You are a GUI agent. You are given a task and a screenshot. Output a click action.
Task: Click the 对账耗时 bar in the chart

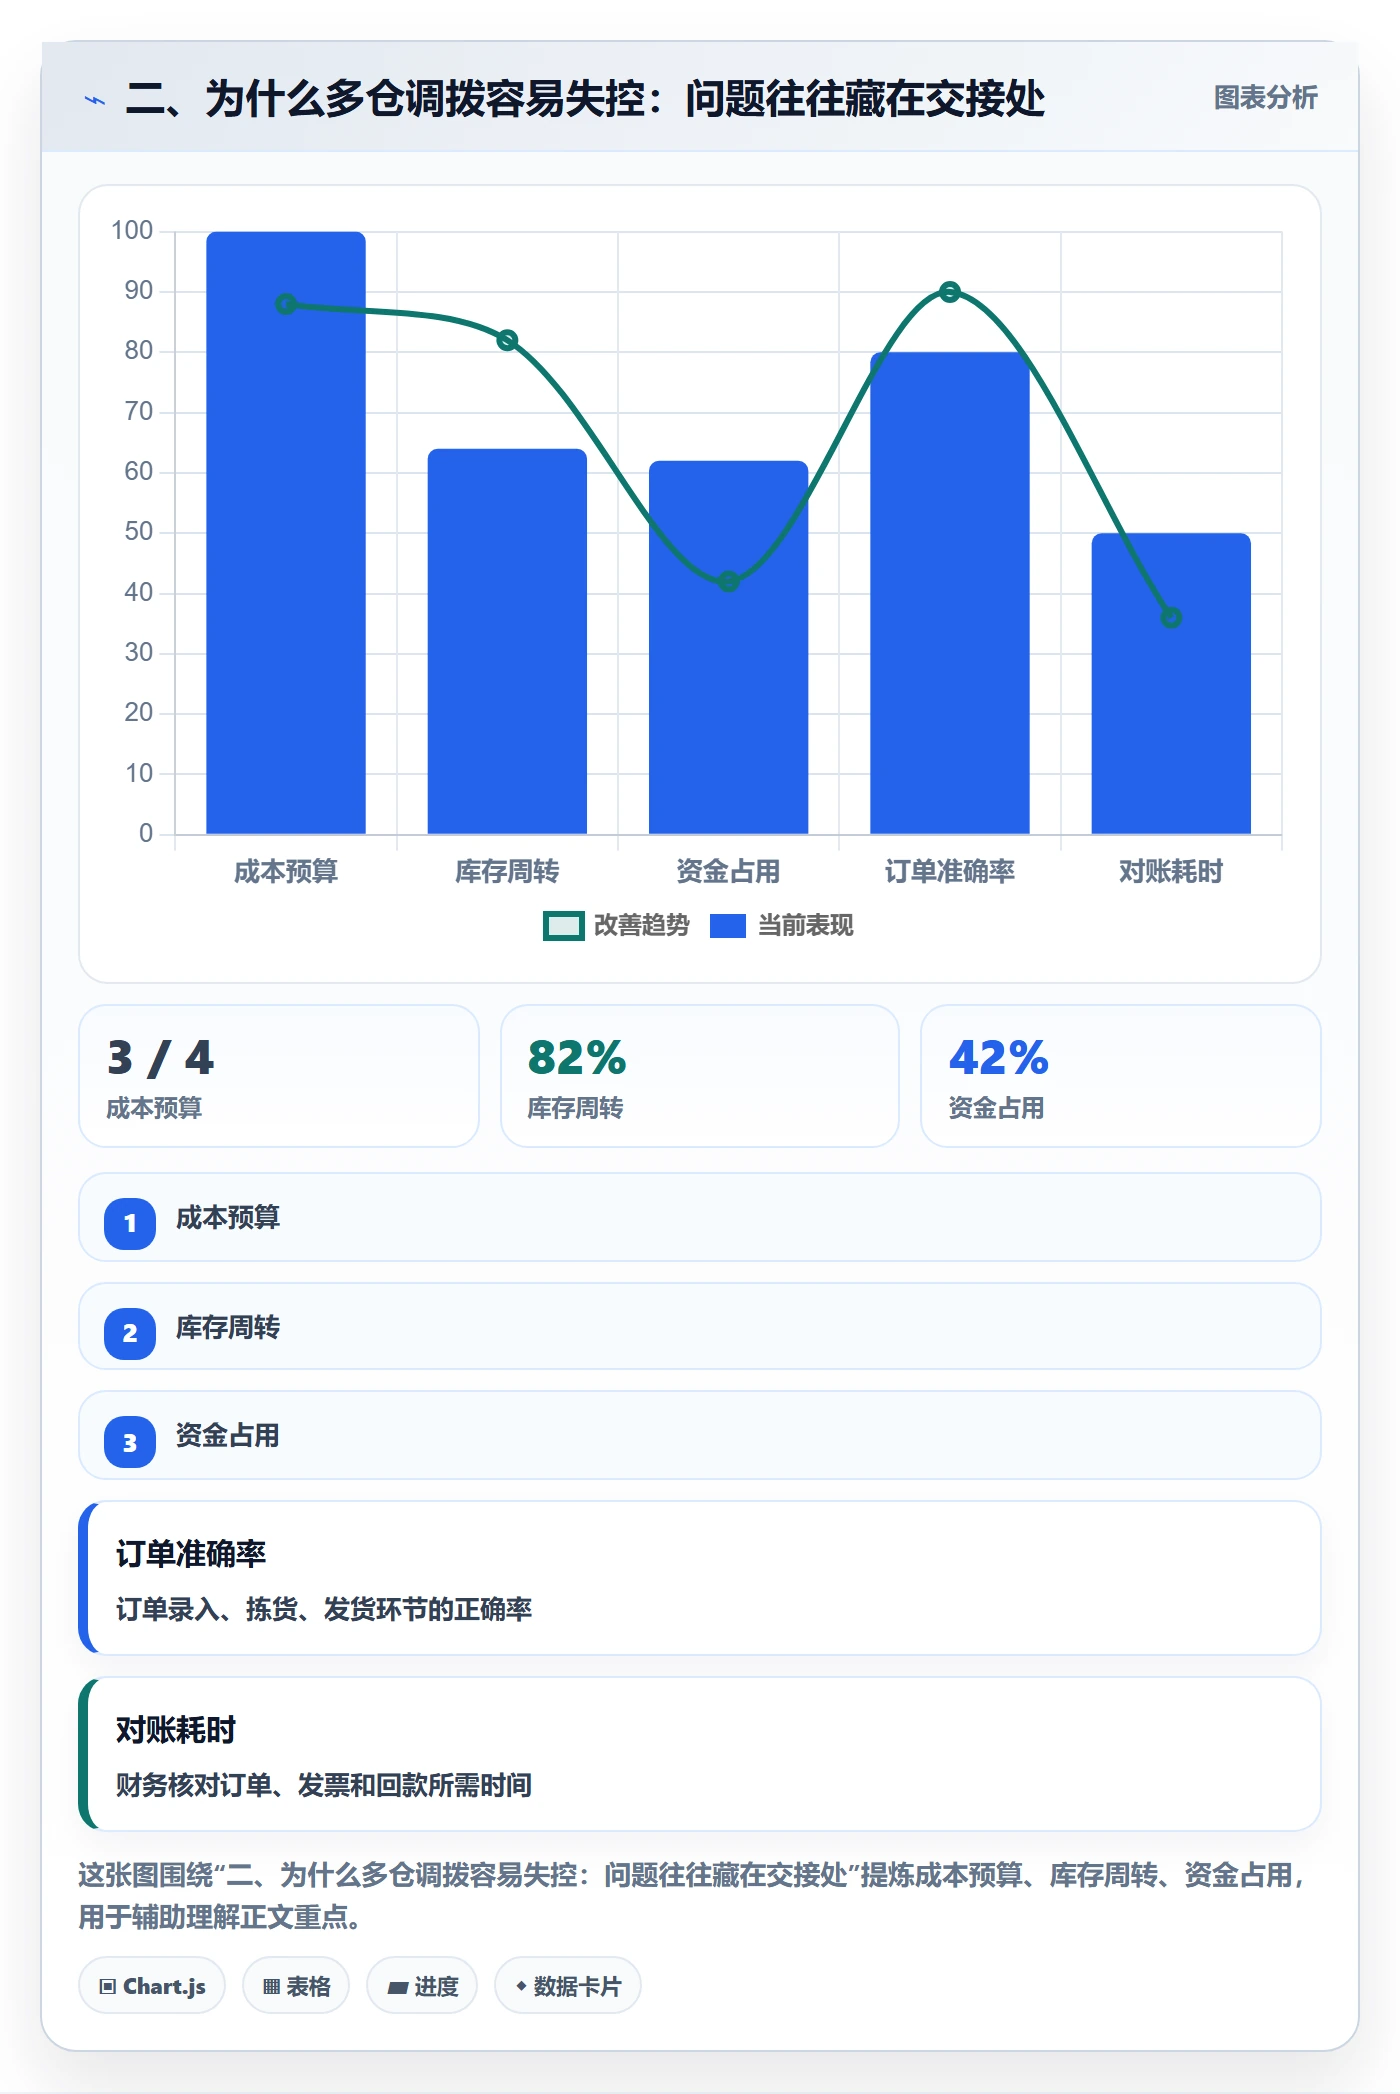tap(1171, 683)
